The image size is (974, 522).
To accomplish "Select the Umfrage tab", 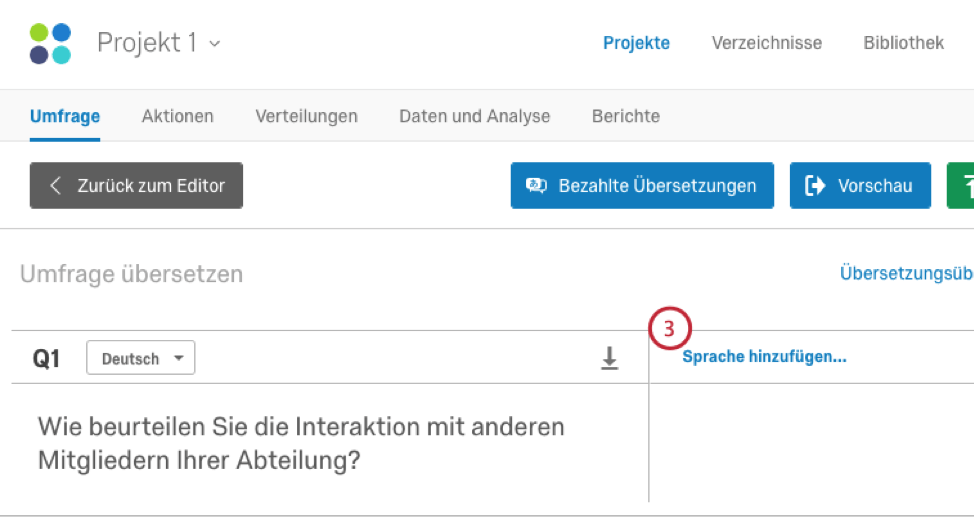I will 65,116.
